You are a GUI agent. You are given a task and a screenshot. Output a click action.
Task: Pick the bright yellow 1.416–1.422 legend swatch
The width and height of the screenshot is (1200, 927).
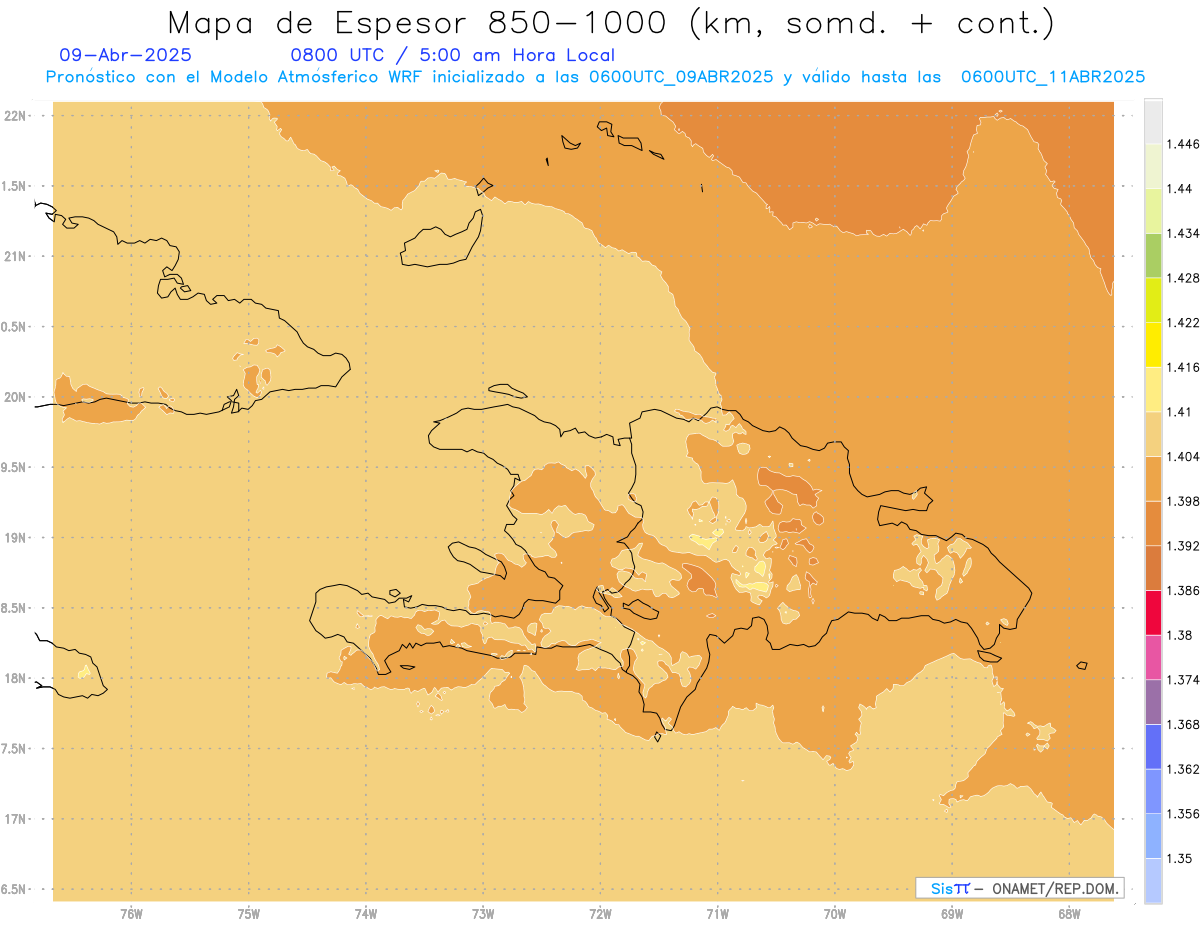coord(1153,344)
